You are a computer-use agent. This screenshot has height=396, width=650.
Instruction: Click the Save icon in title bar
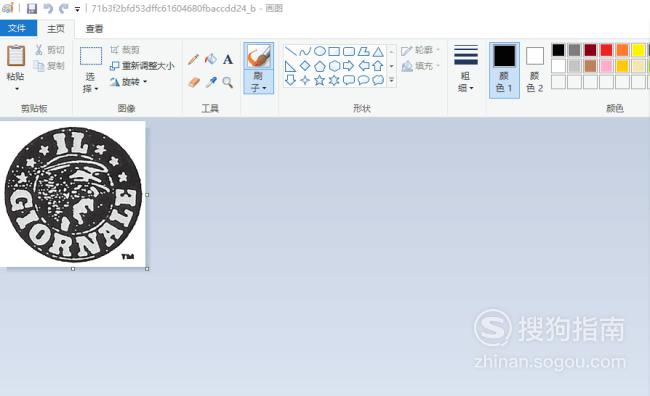[32, 8]
